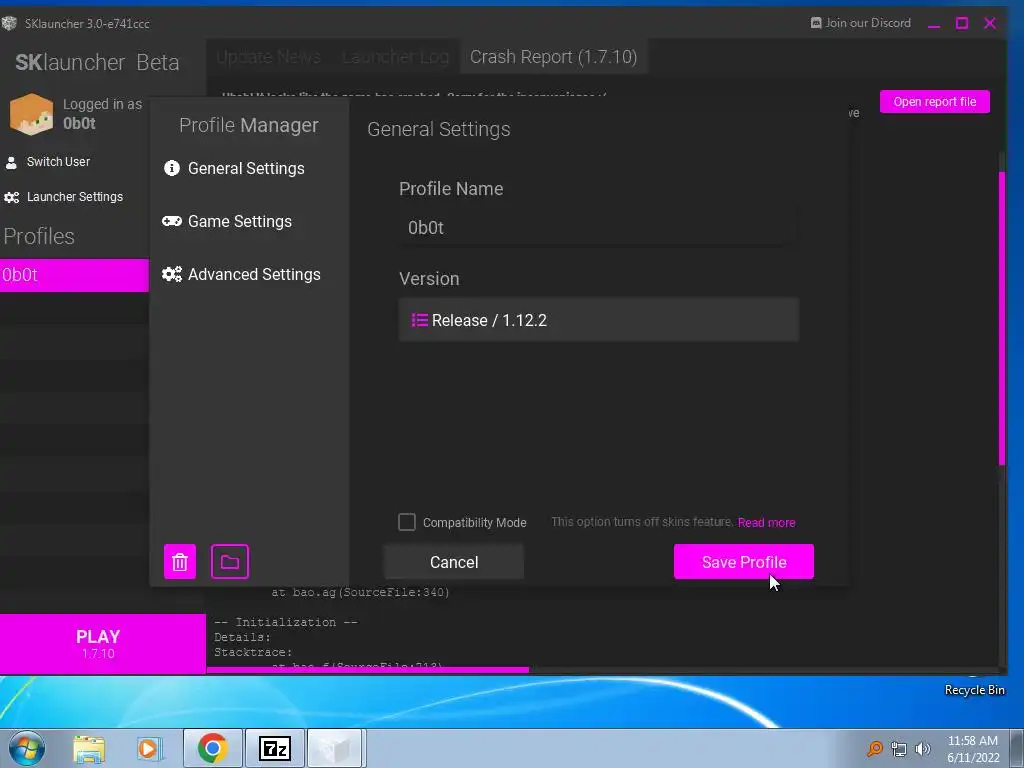Viewport: 1024px width, 768px height.
Task: Switch to the Update News tab
Action: (268, 57)
